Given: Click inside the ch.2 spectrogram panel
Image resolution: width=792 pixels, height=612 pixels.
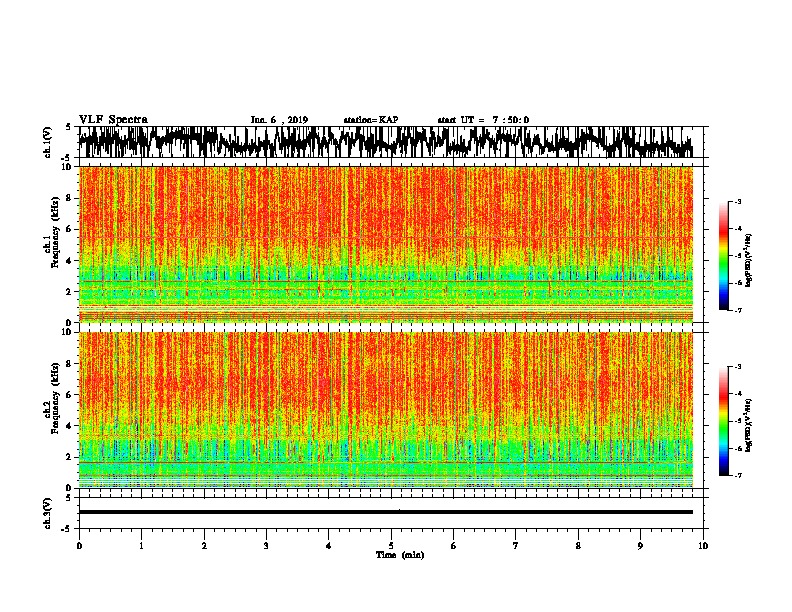Looking at the screenshot, I should 385,410.
